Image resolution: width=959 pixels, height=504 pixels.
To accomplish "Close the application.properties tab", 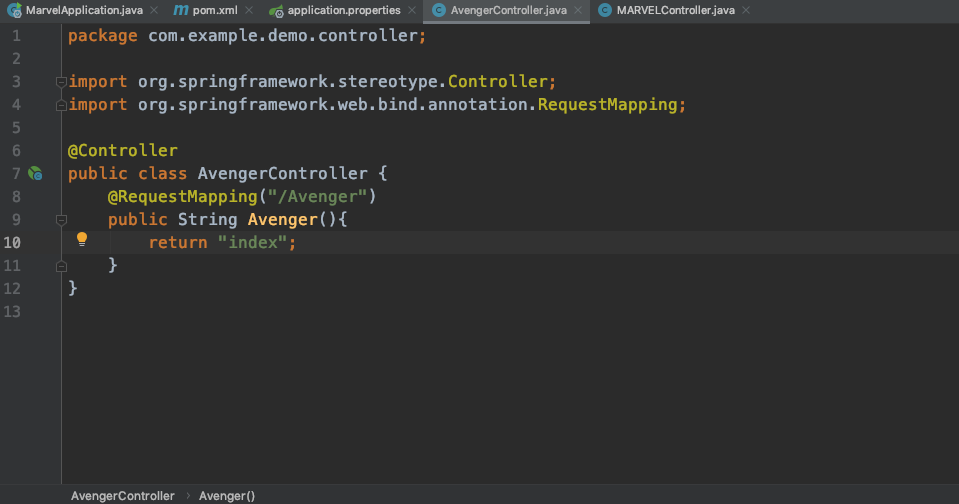I will coord(412,10).
